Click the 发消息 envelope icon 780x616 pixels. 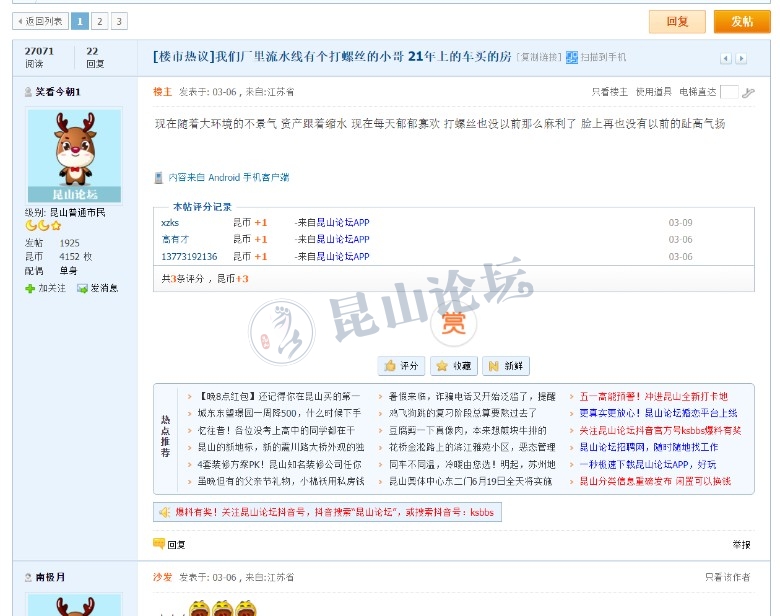pos(83,288)
